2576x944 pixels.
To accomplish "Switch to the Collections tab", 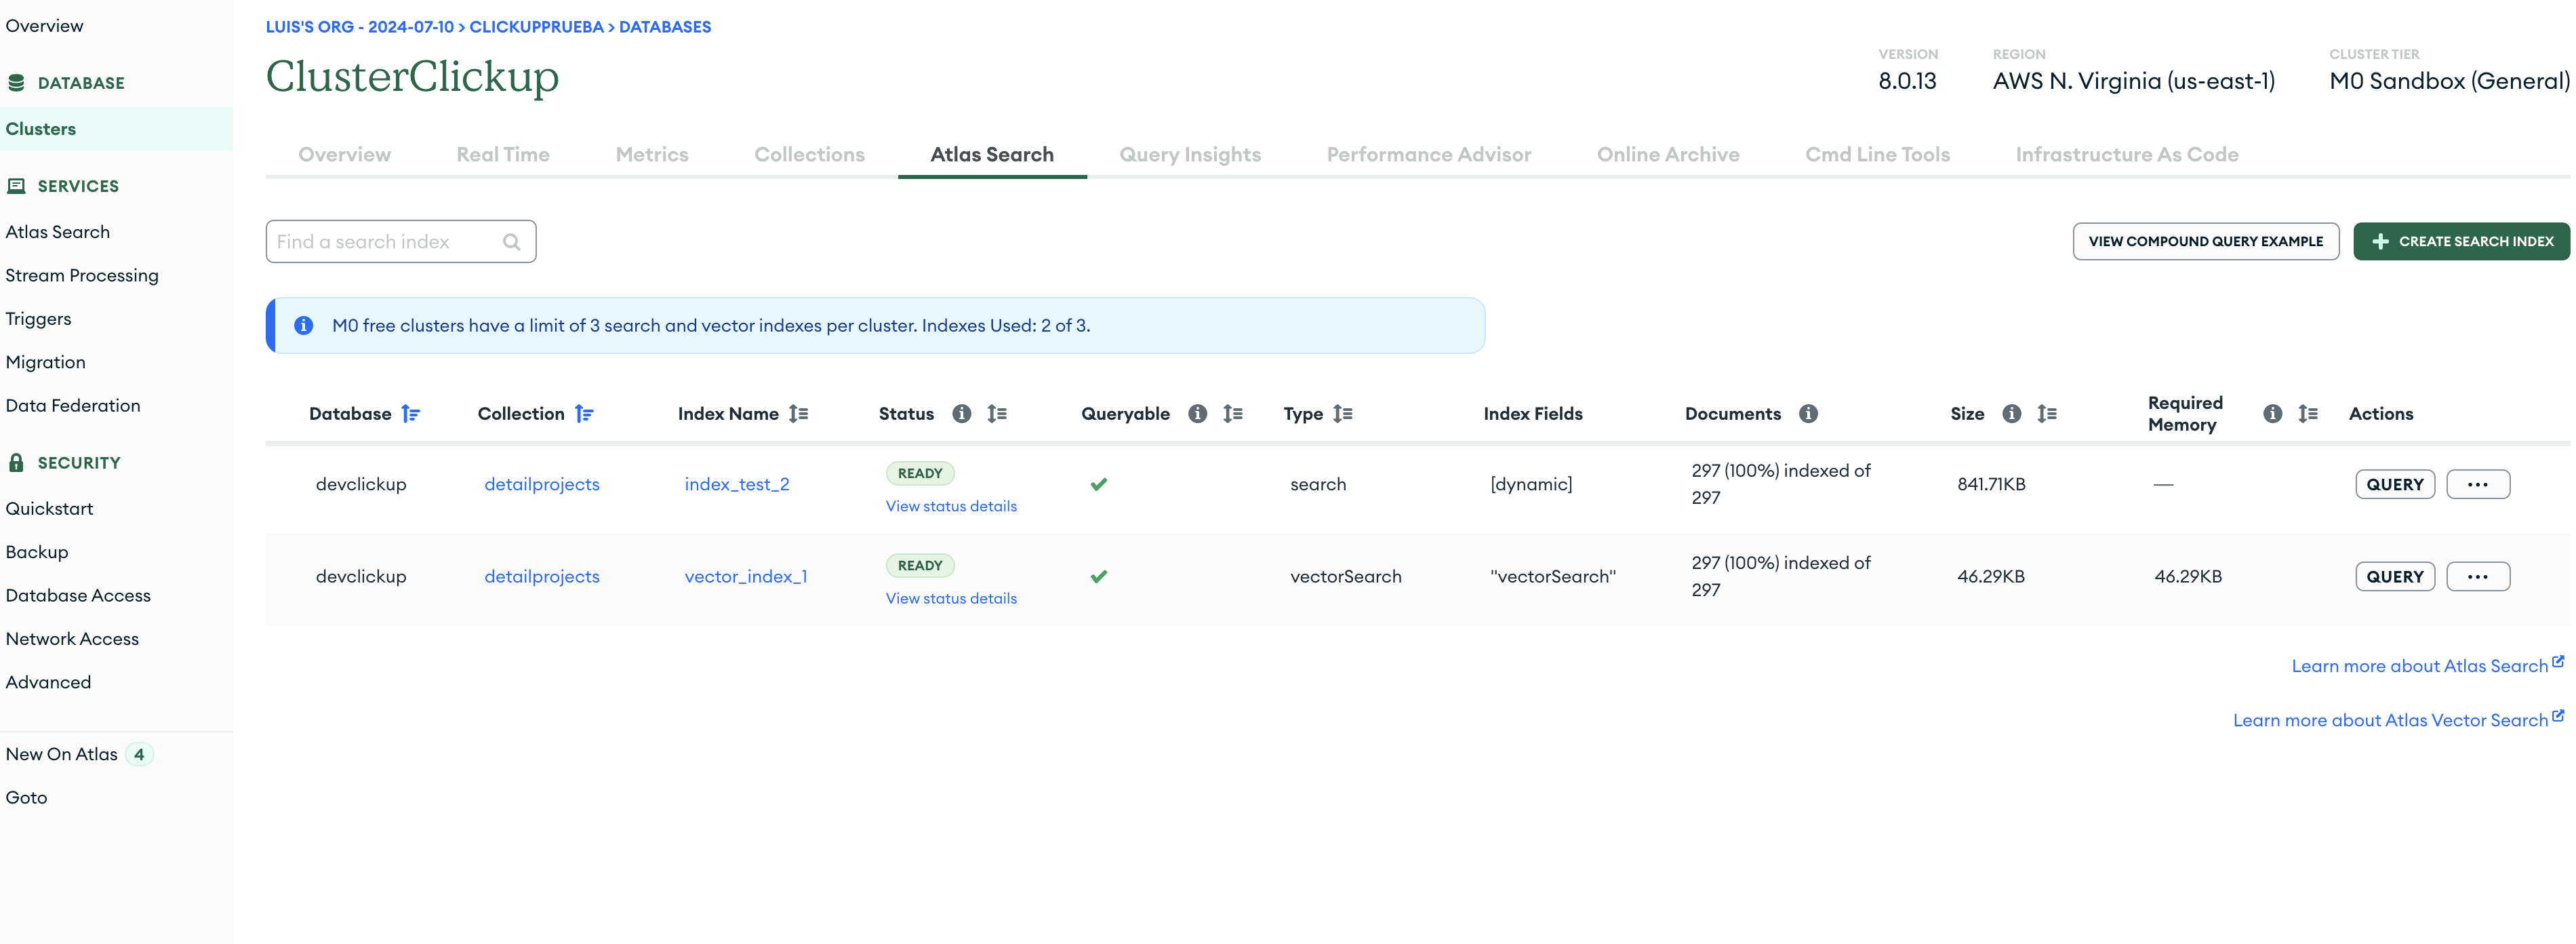I will coord(809,155).
